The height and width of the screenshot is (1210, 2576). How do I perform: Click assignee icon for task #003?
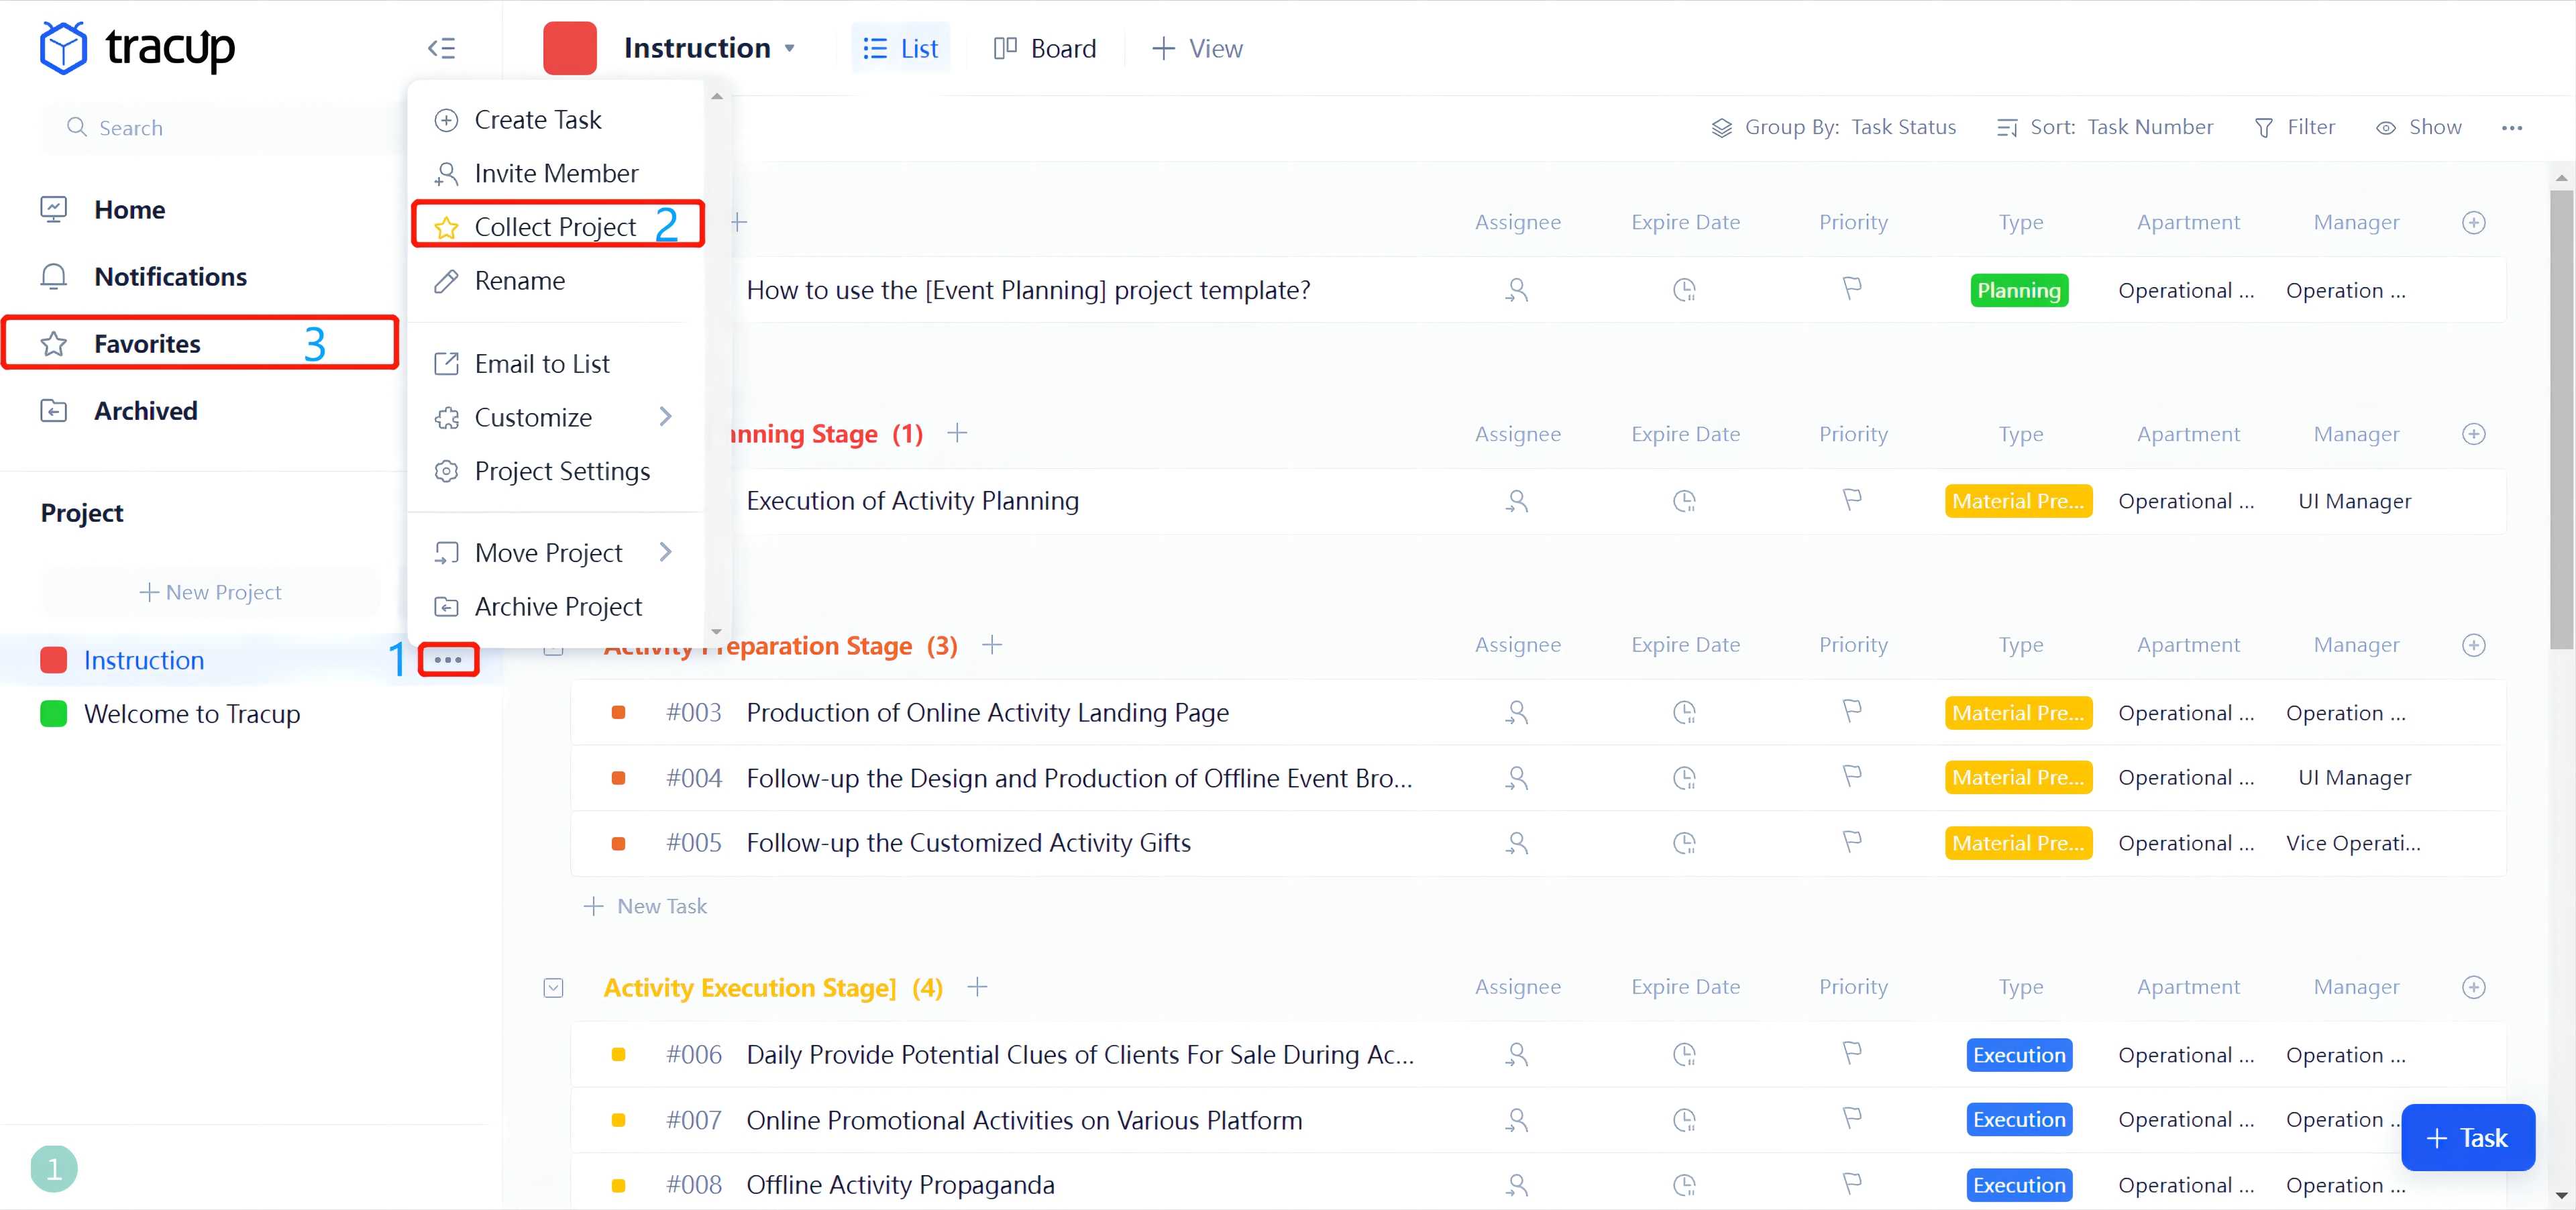point(1516,713)
